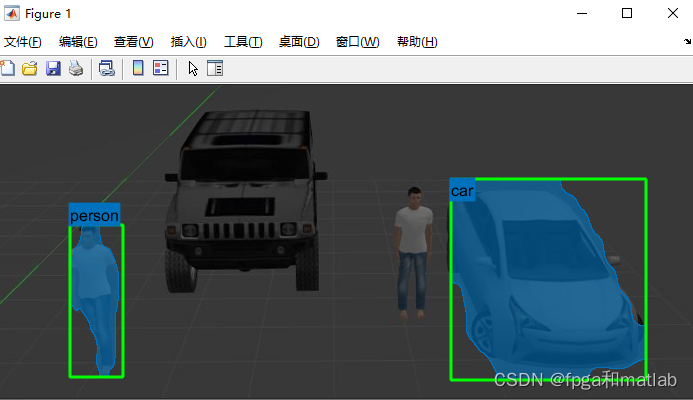Click the "person" detection label
The height and width of the screenshot is (400, 693).
[94, 215]
